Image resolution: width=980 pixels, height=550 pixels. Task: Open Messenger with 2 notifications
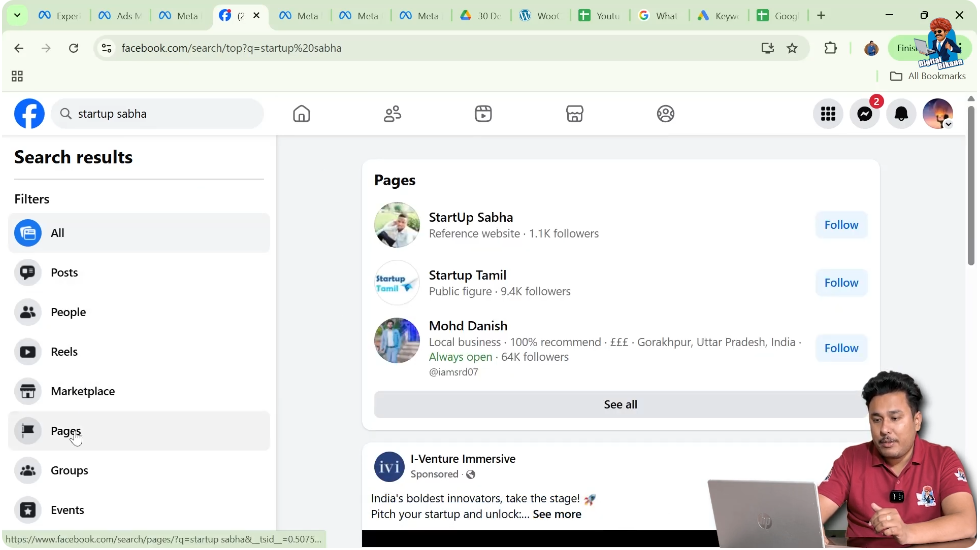865,114
